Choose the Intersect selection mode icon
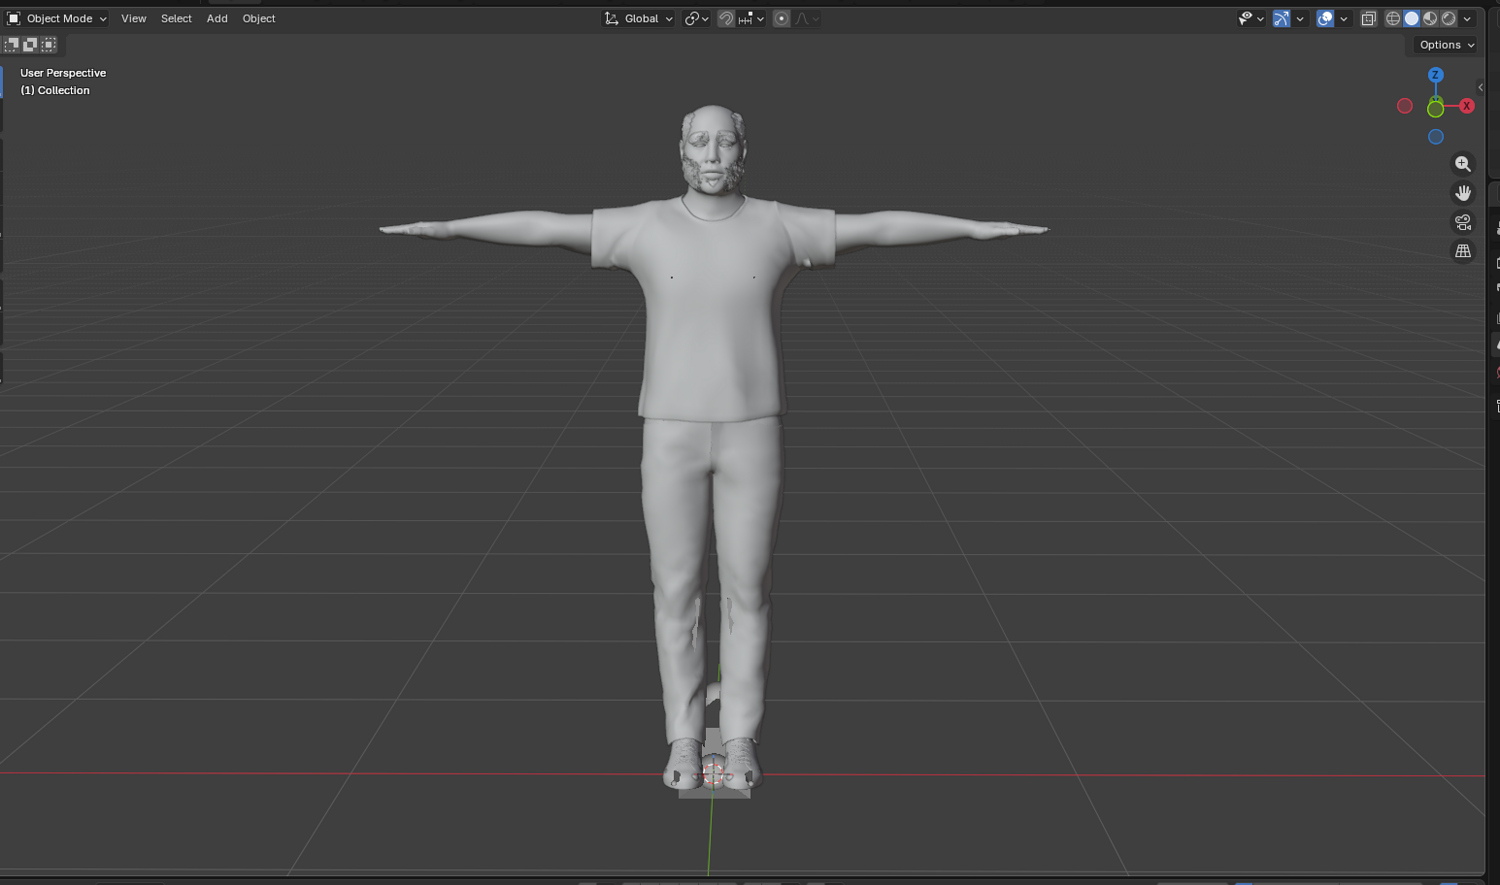 tap(48, 44)
